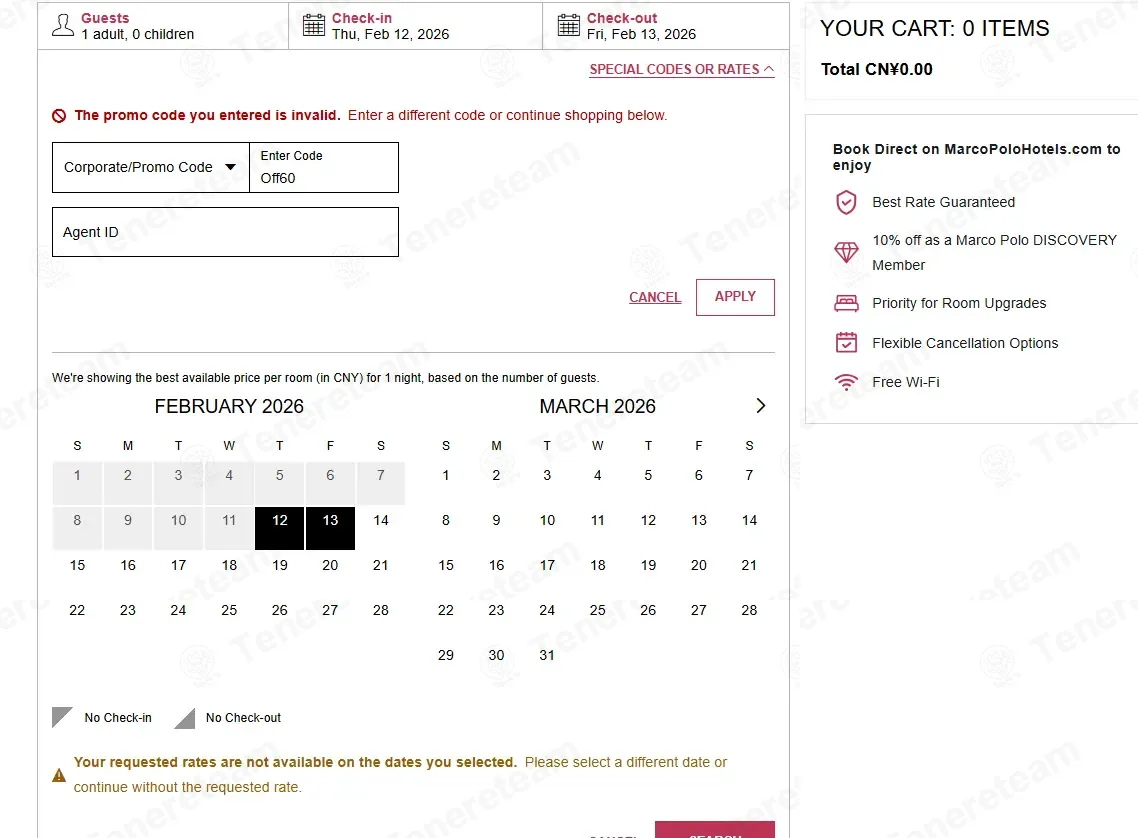Click the Guests person icon
The width and height of the screenshot is (1138, 838).
(x=63, y=25)
